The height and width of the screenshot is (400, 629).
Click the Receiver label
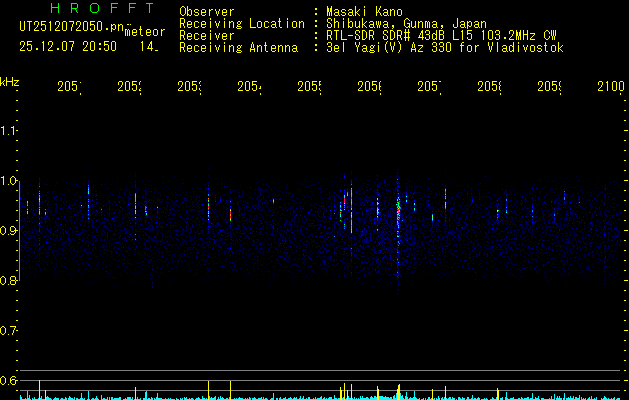(207, 36)
